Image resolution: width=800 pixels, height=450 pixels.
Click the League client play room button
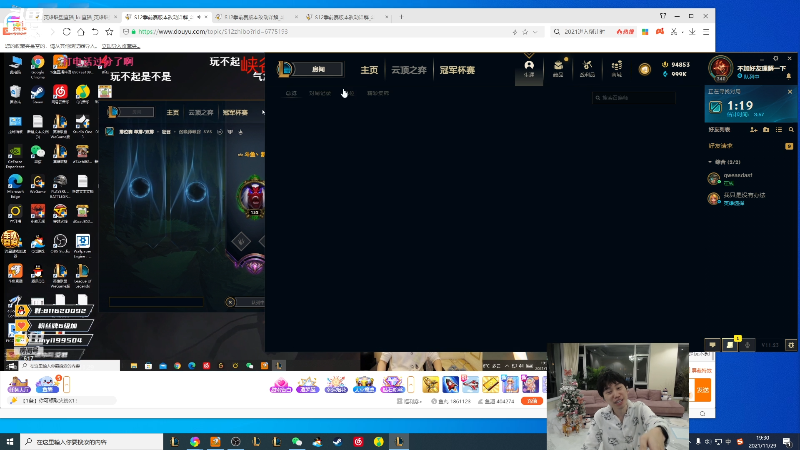318,69
